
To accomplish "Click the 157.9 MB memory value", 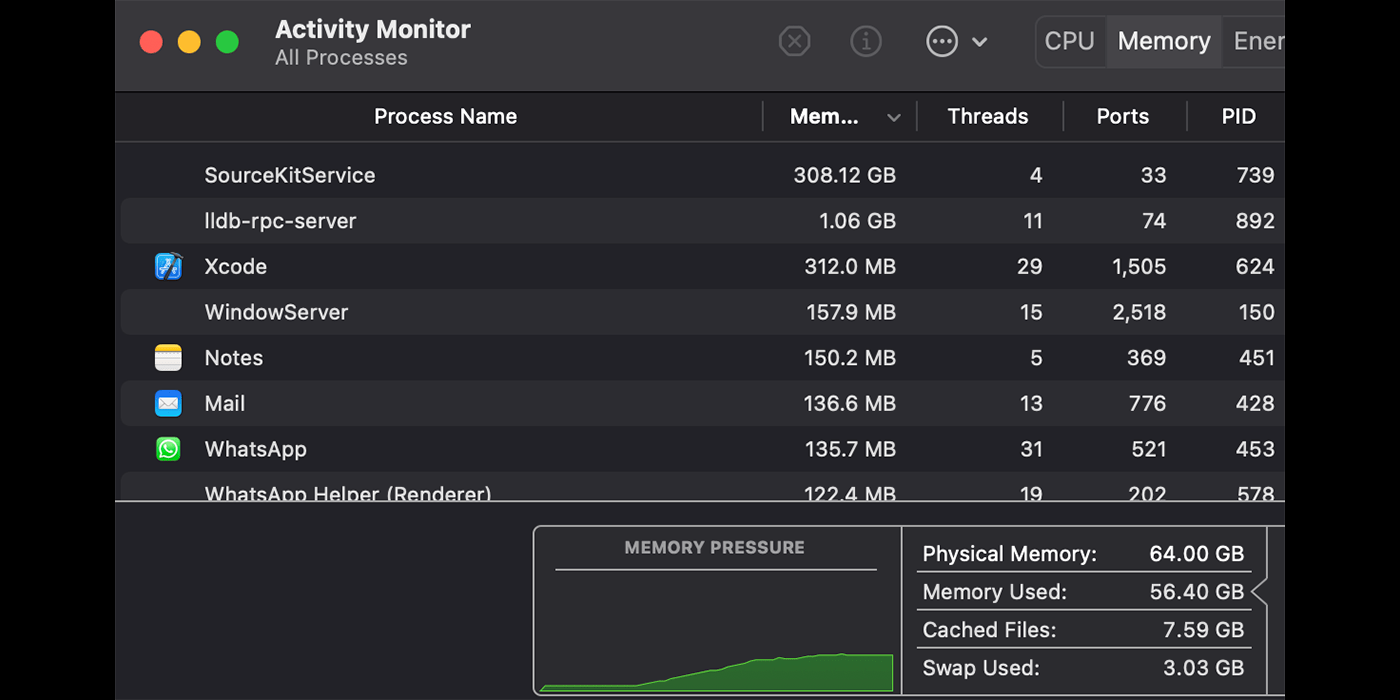I will click(851, 312).
